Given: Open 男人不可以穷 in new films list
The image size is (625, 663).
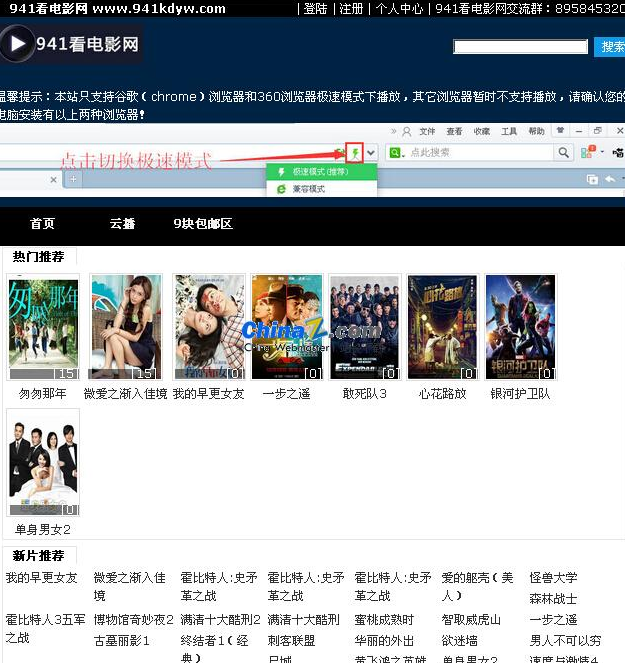Looking at the screenshot, I should point(565,641).
